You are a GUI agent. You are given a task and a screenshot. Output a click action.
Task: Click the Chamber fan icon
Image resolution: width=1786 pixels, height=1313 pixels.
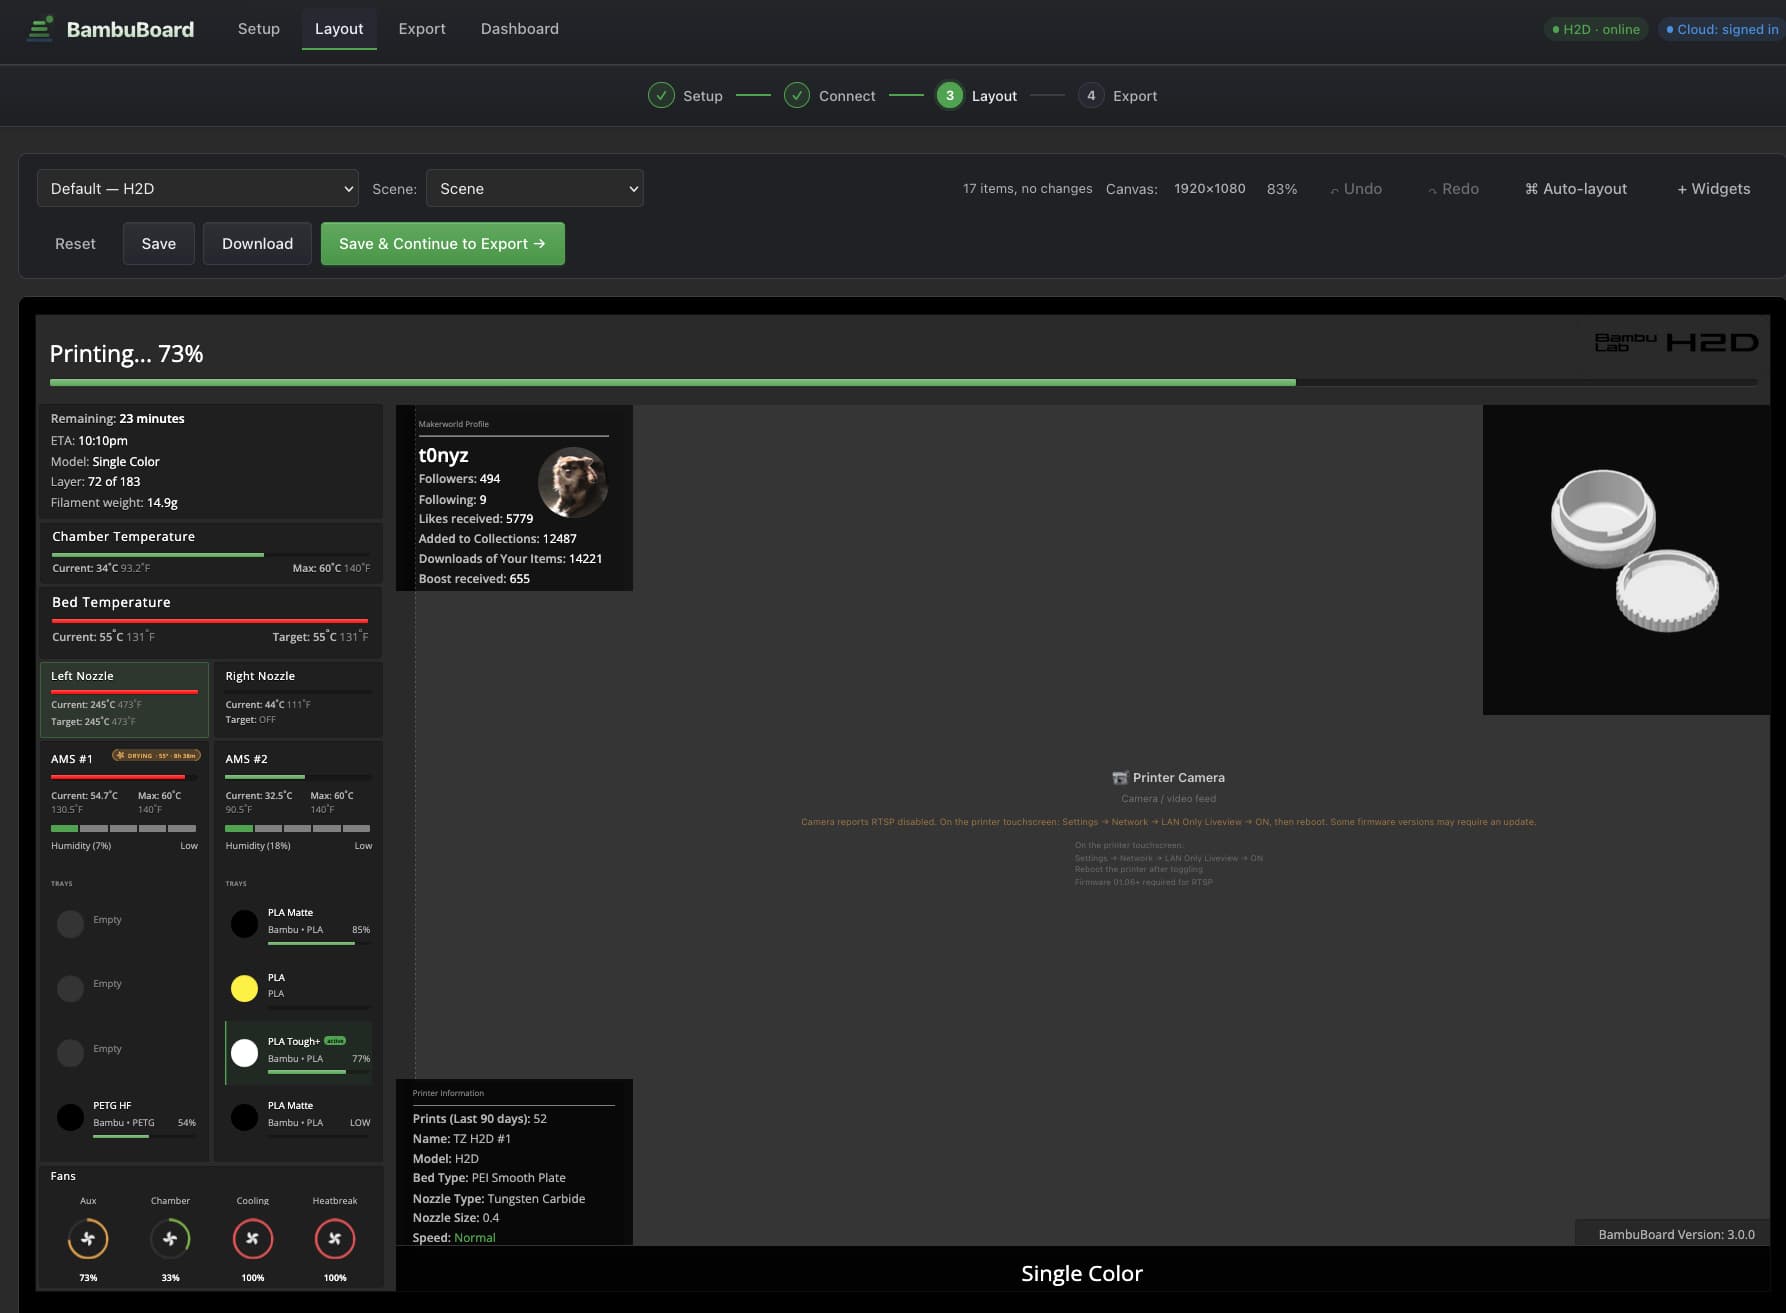click(170, 1239)
